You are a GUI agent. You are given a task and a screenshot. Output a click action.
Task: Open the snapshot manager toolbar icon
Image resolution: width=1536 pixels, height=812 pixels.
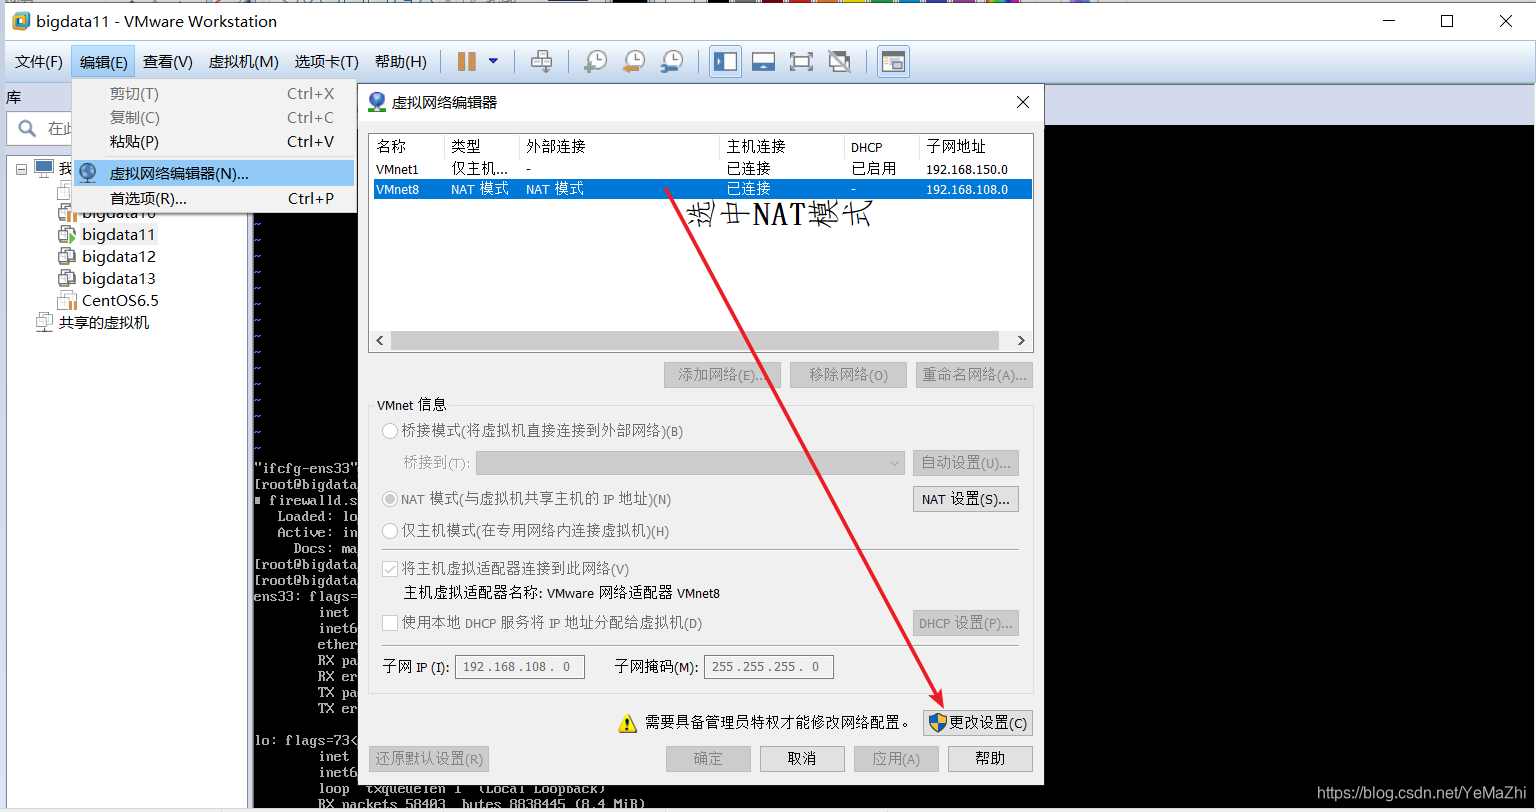pos(673,62)
